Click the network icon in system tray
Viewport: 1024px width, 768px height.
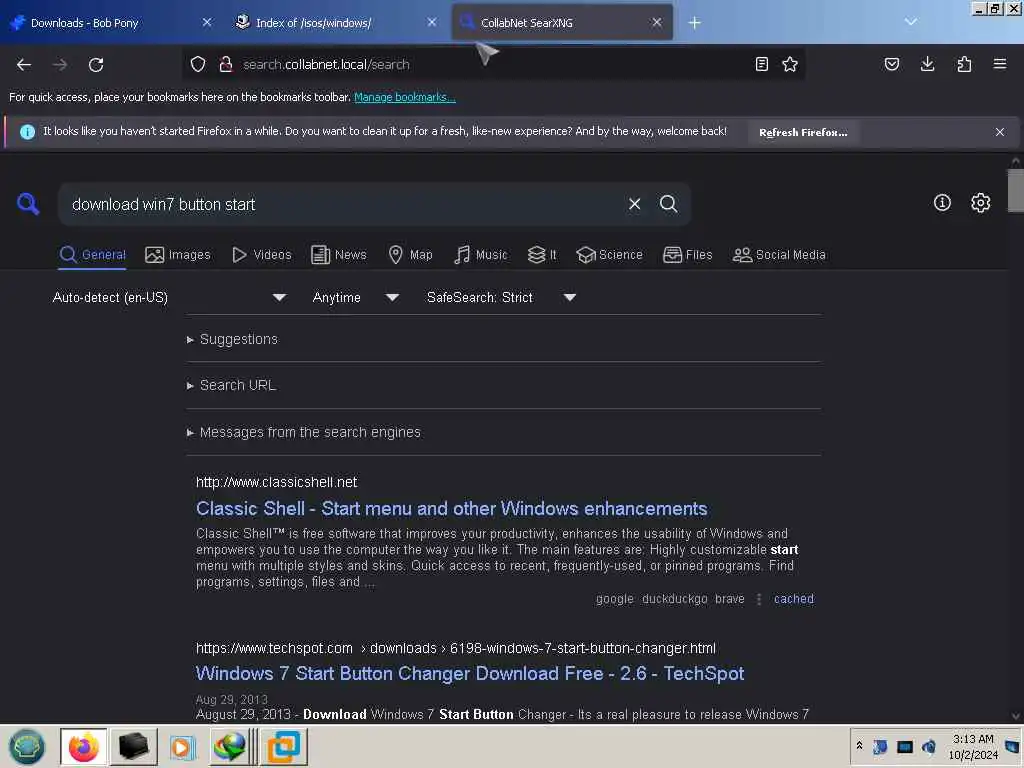(x=904, y=746)
